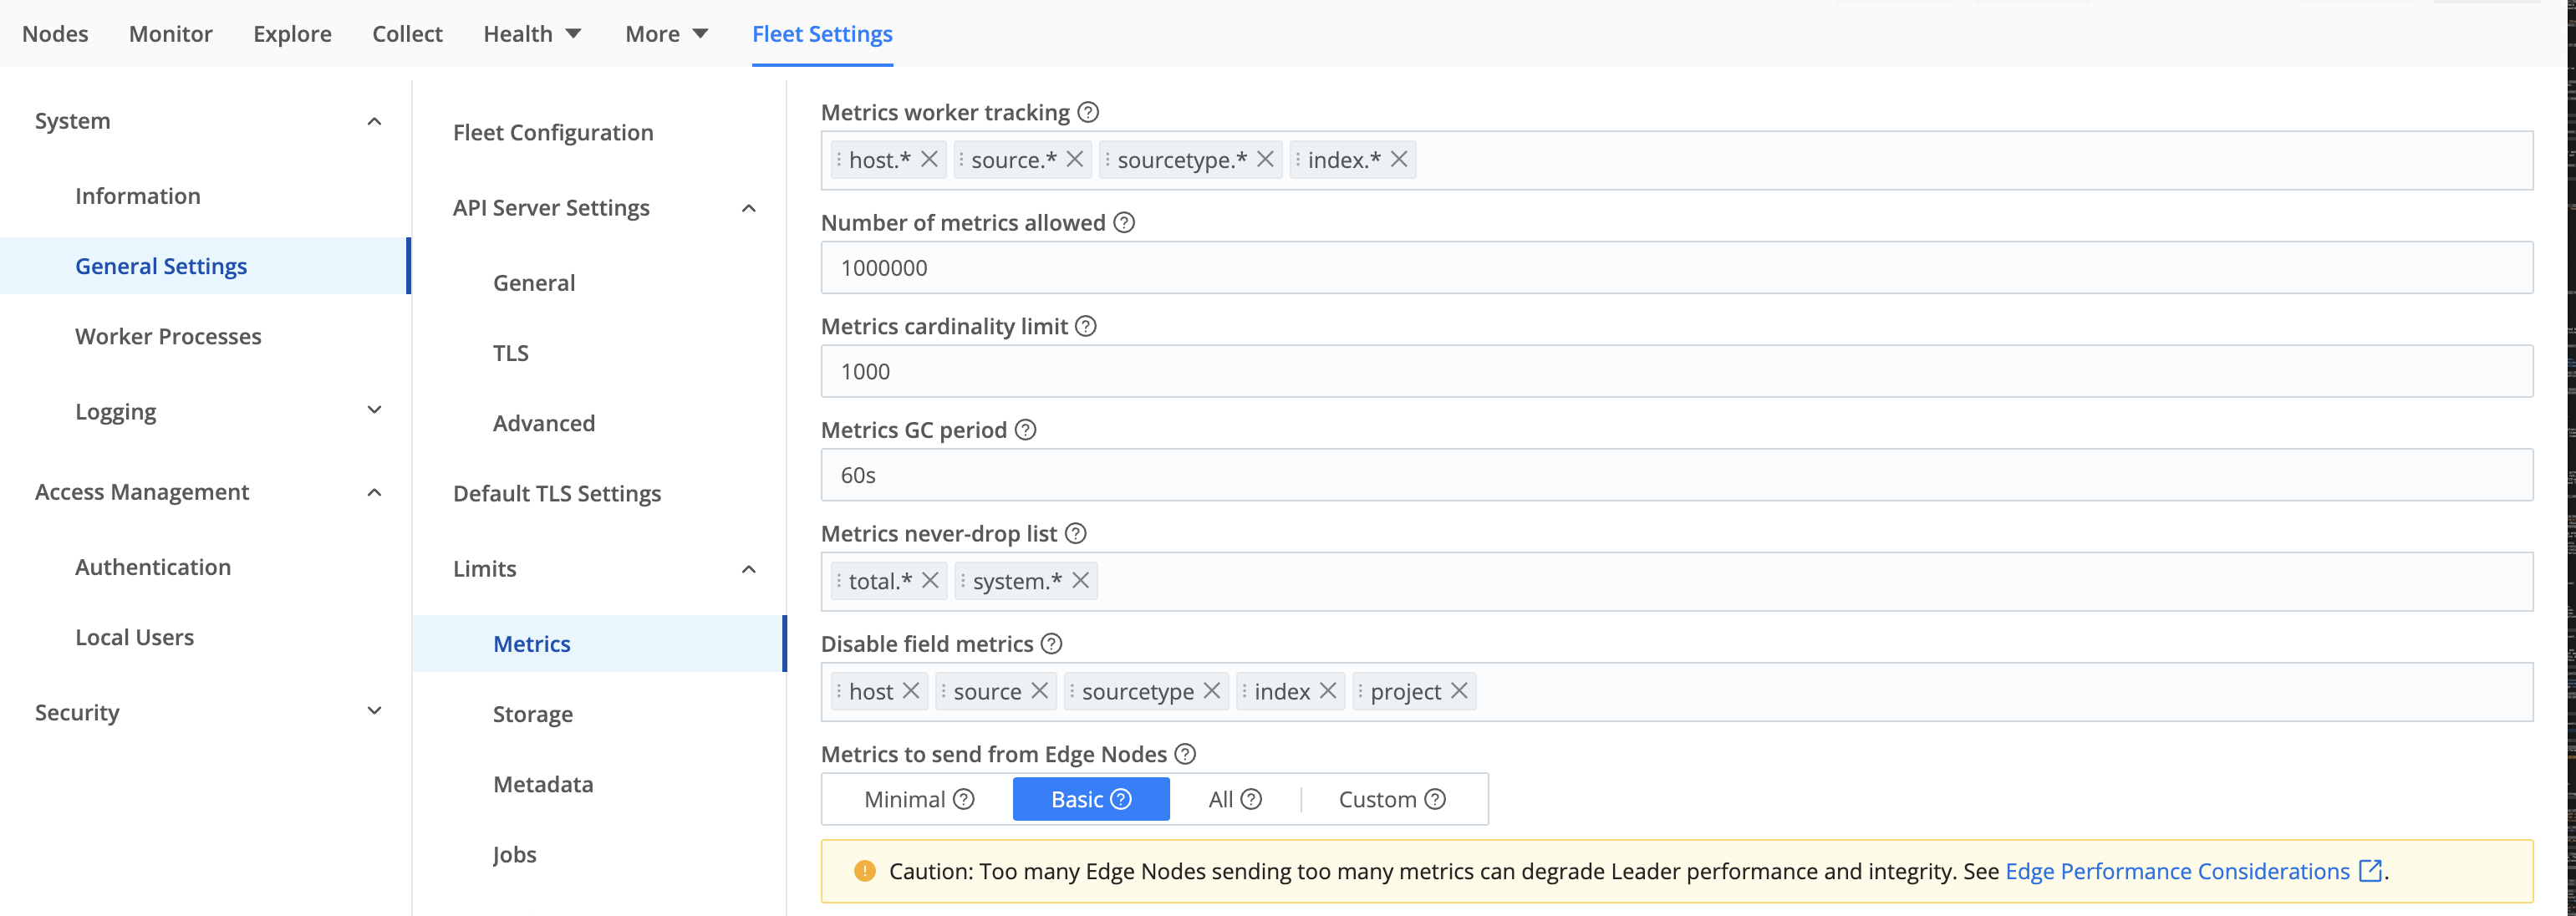
Task: Collapse the API Server Settings section
Action: click(749, 207)
